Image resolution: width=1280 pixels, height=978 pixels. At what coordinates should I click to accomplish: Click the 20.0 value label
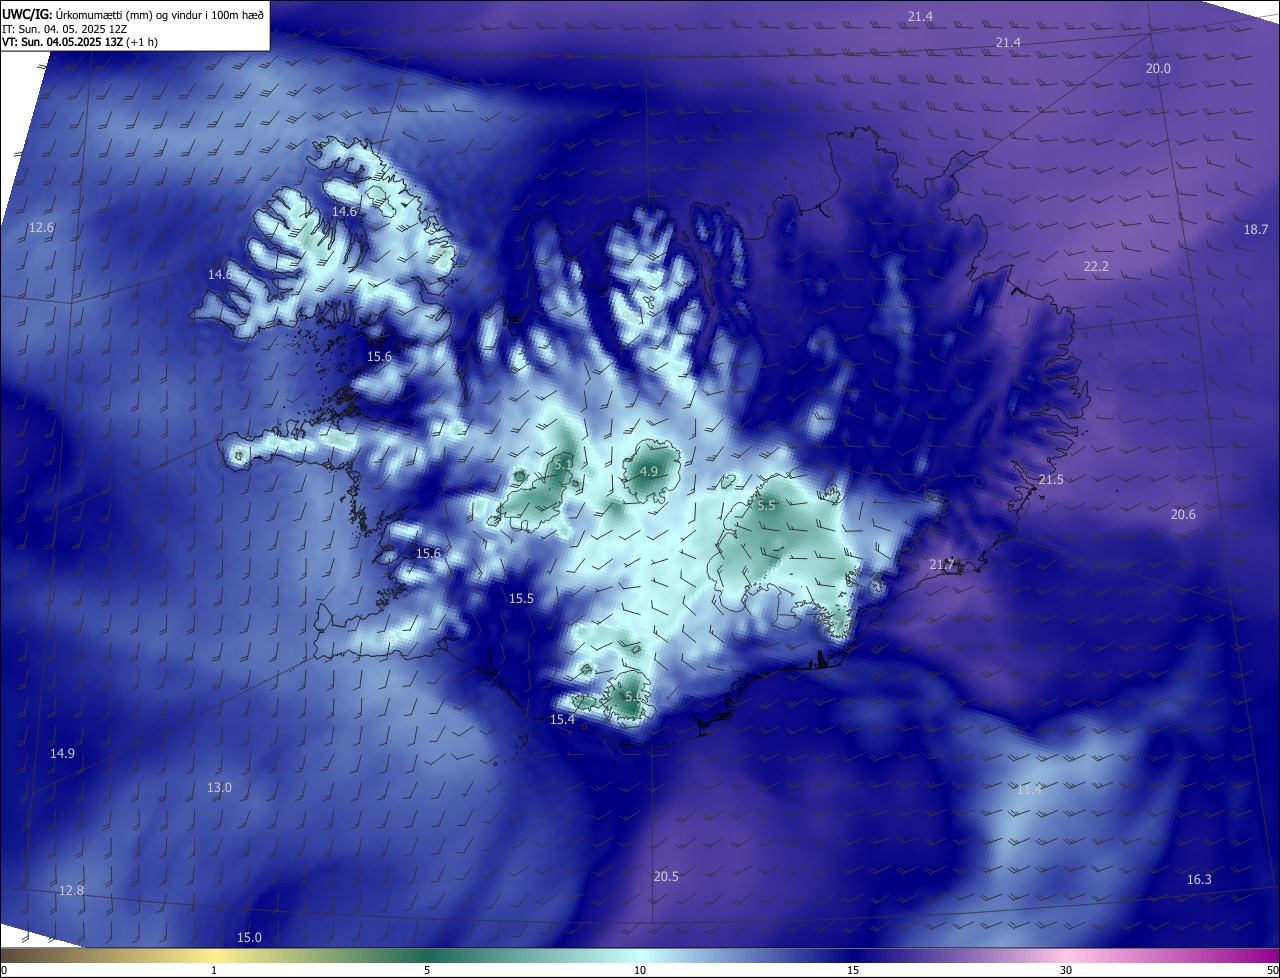pos(1158,68)
